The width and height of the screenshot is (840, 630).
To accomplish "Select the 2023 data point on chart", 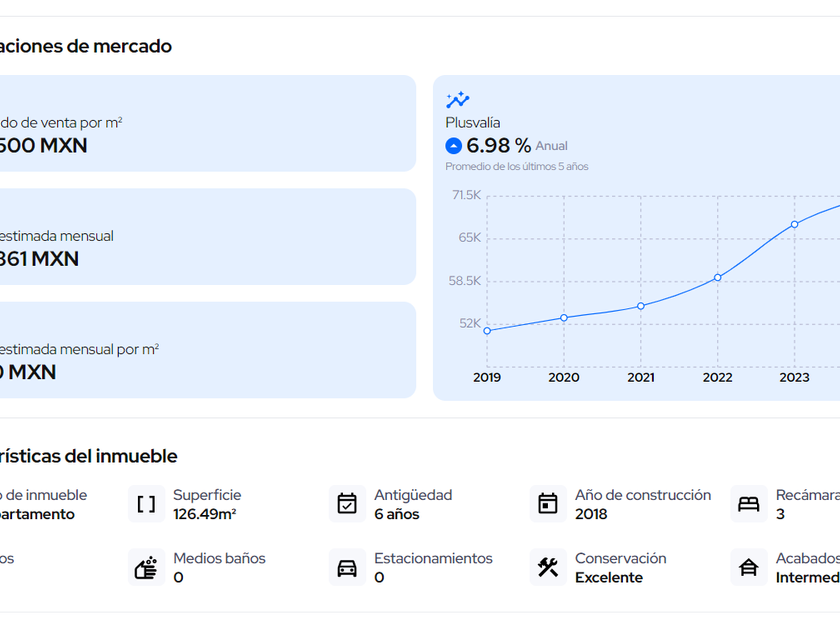I will [795, 224].
